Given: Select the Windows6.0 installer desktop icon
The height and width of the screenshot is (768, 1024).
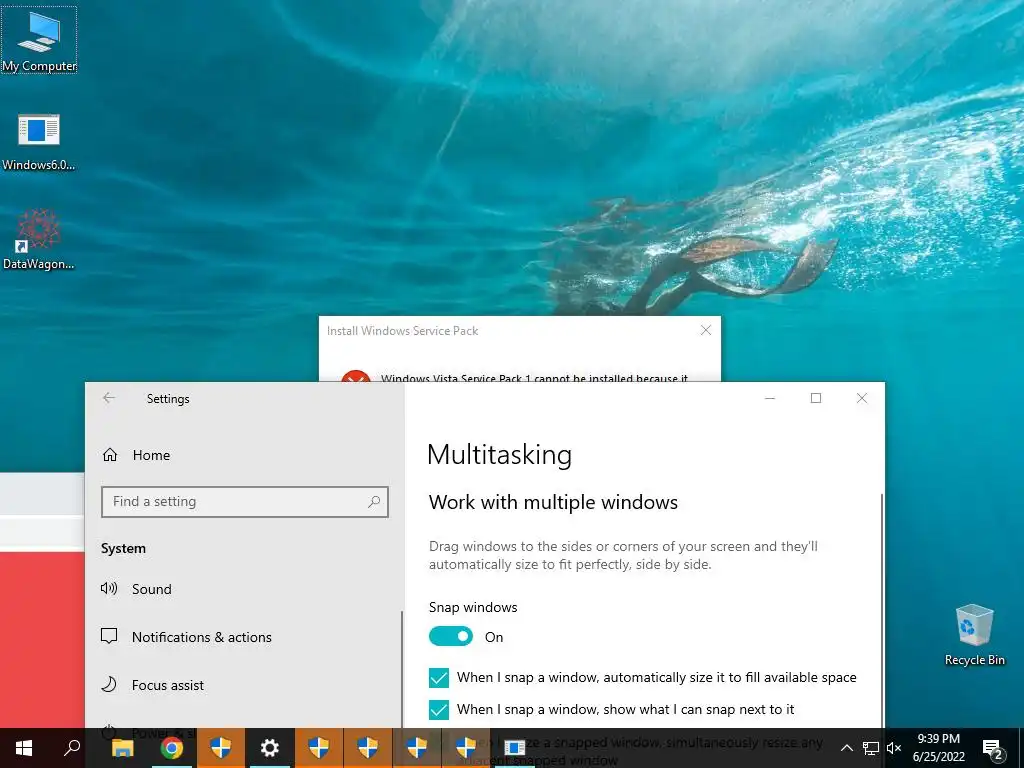Looking at the screenshot, I should (39, 142).
